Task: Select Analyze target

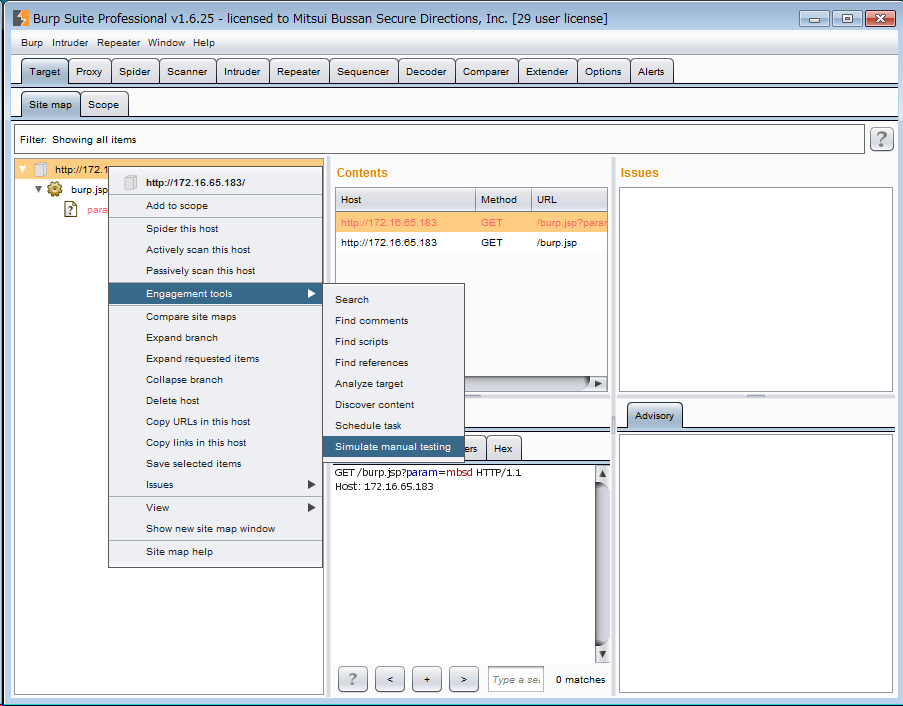Action: click(393, 384)
